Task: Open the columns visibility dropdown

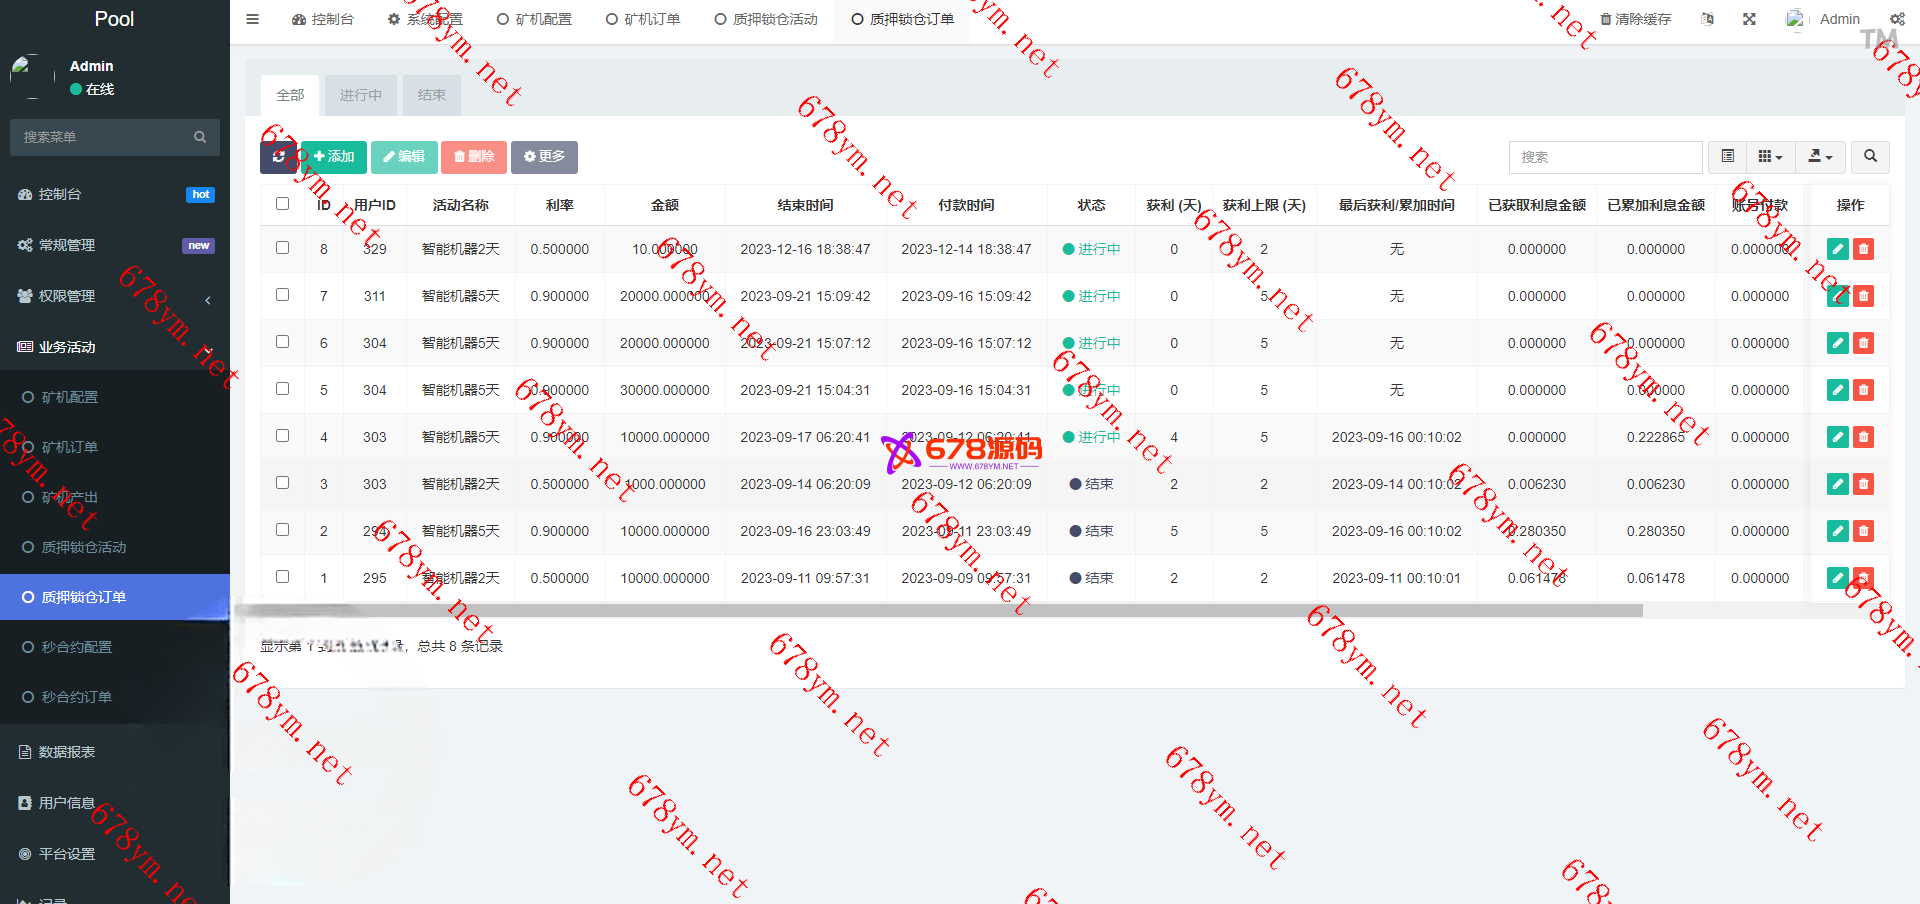Action: pos(1770,157)
